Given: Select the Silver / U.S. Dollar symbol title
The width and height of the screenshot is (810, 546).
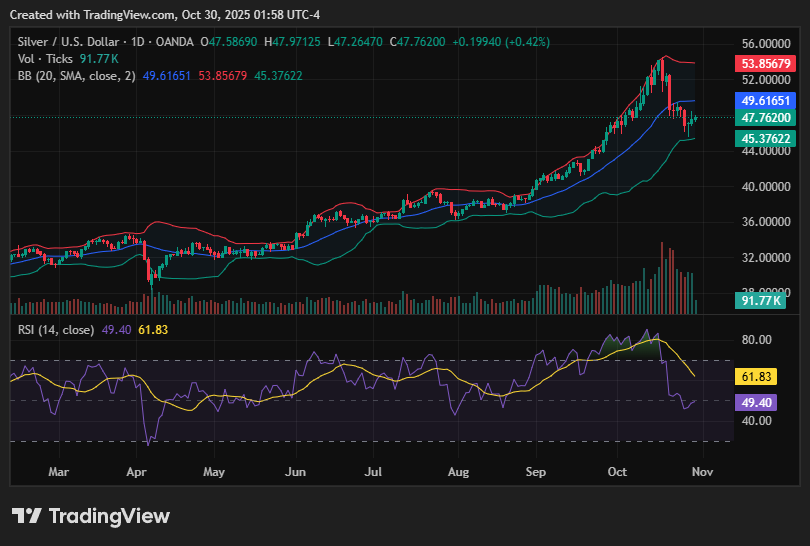Looking at the screenshot, I should [x=67, y=42].
